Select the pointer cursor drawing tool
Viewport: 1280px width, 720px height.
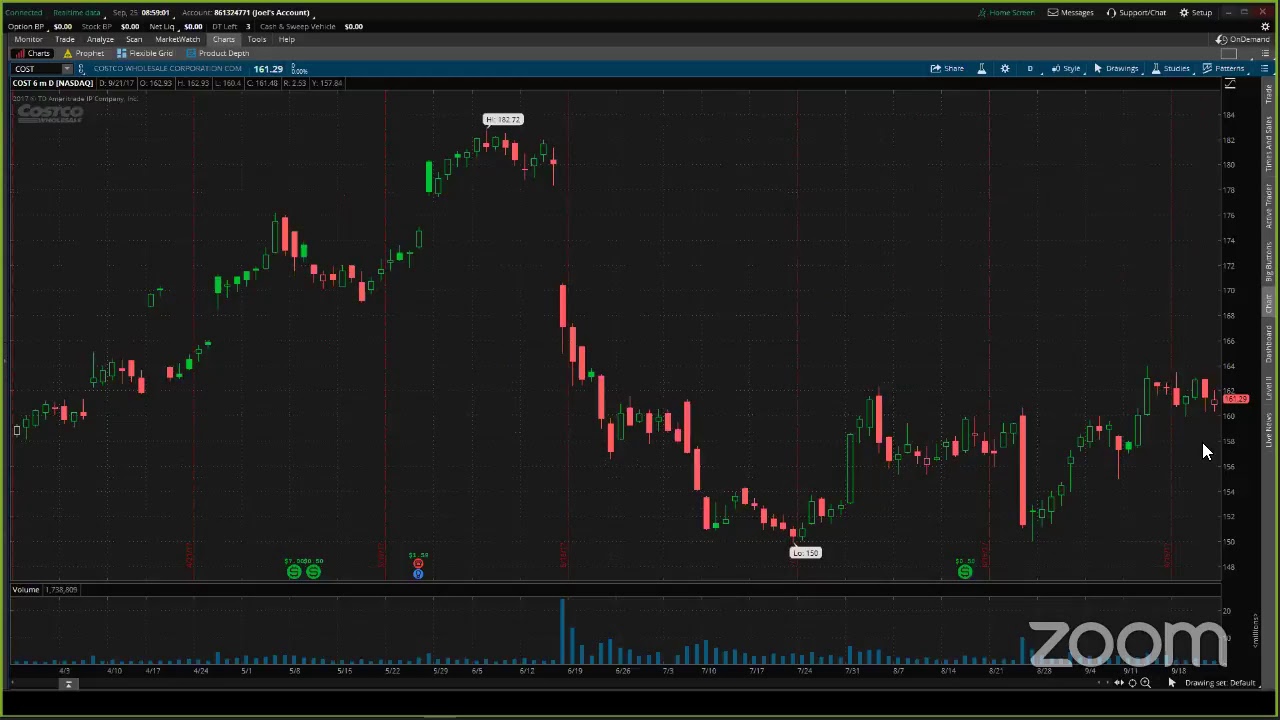click(x=1172, y=683)
